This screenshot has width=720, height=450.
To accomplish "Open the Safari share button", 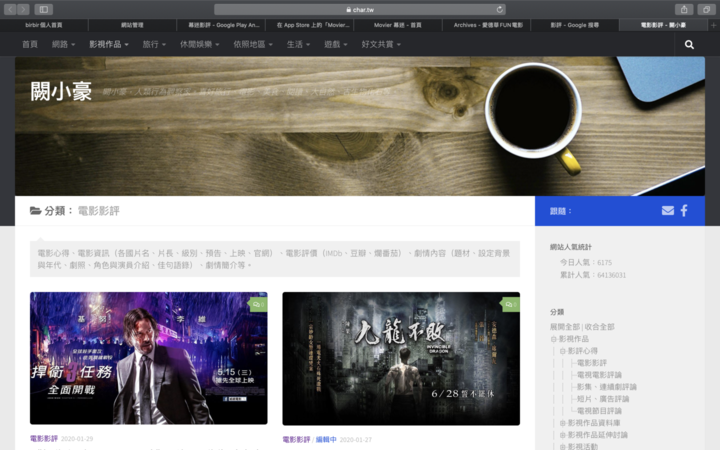I will click(x=684, y=9).
